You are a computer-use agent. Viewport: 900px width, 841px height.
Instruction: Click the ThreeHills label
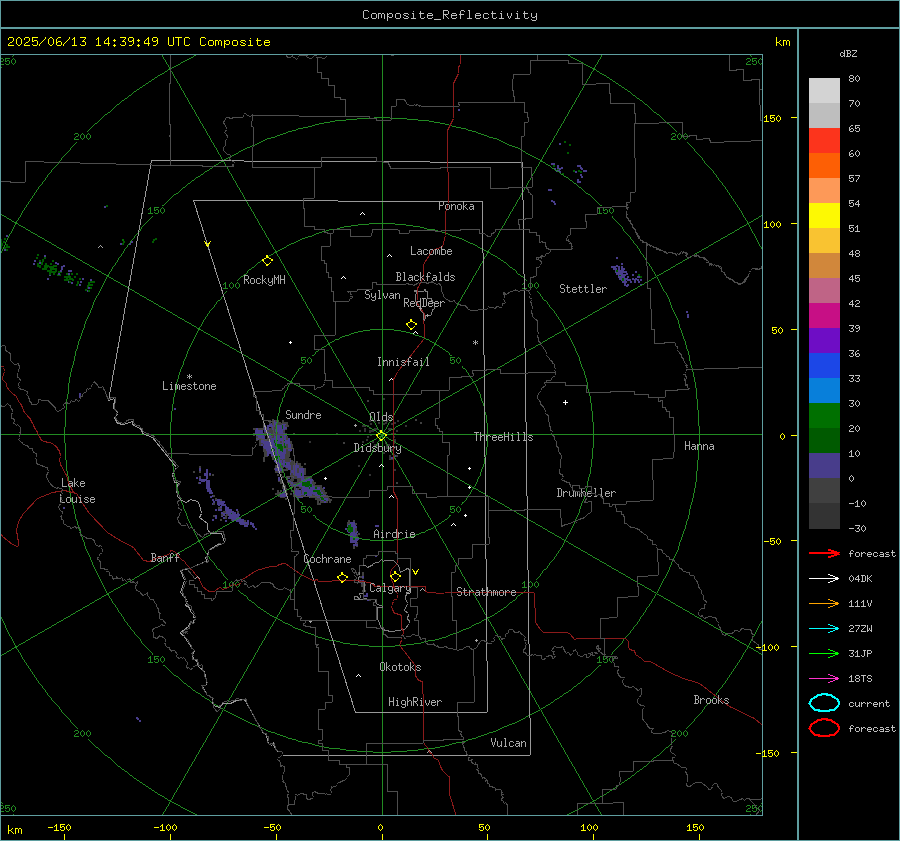tap(503, 437)
